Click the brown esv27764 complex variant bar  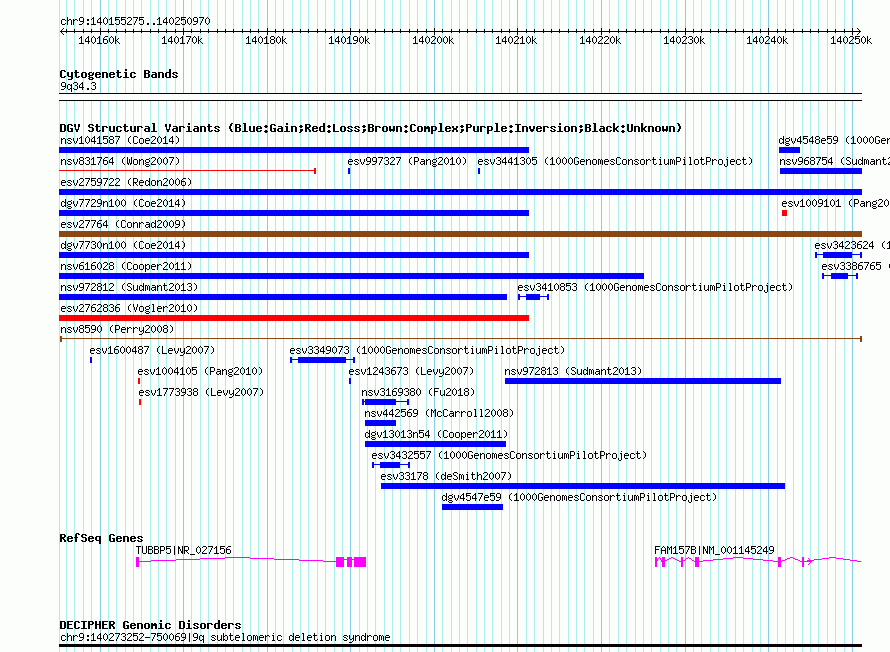[x=460, y=234]
